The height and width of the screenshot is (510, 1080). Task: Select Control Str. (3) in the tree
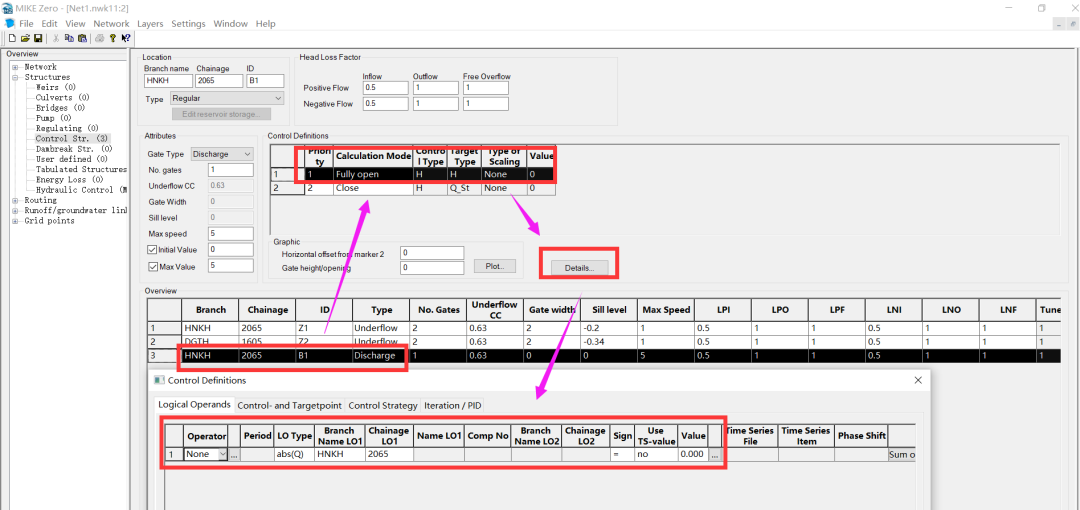(72, 139)
